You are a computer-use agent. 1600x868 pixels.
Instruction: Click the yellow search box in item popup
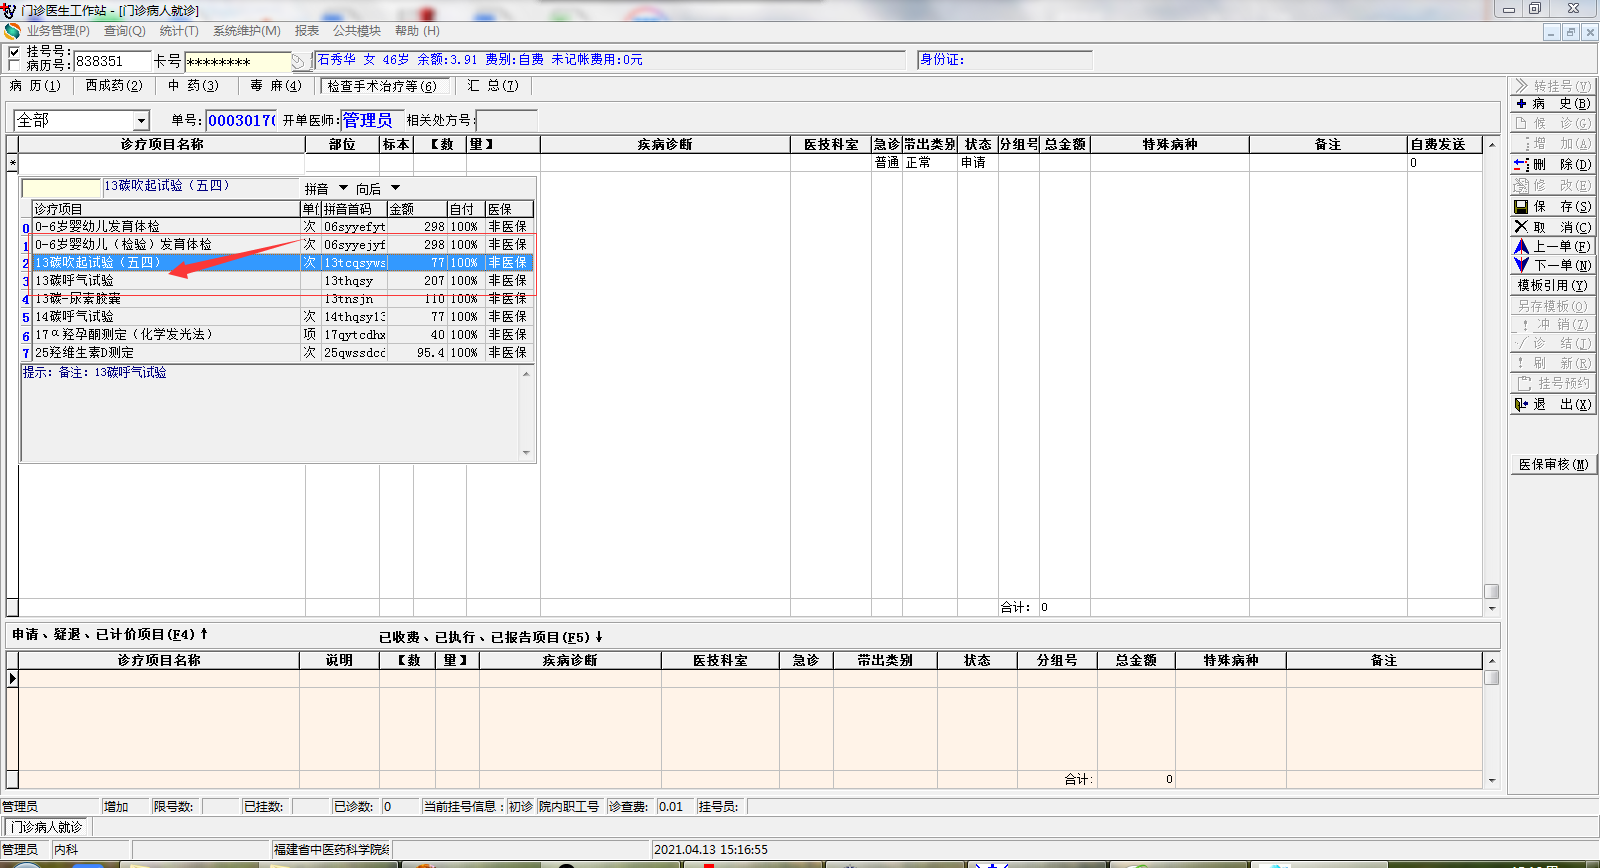pos(62,188)
